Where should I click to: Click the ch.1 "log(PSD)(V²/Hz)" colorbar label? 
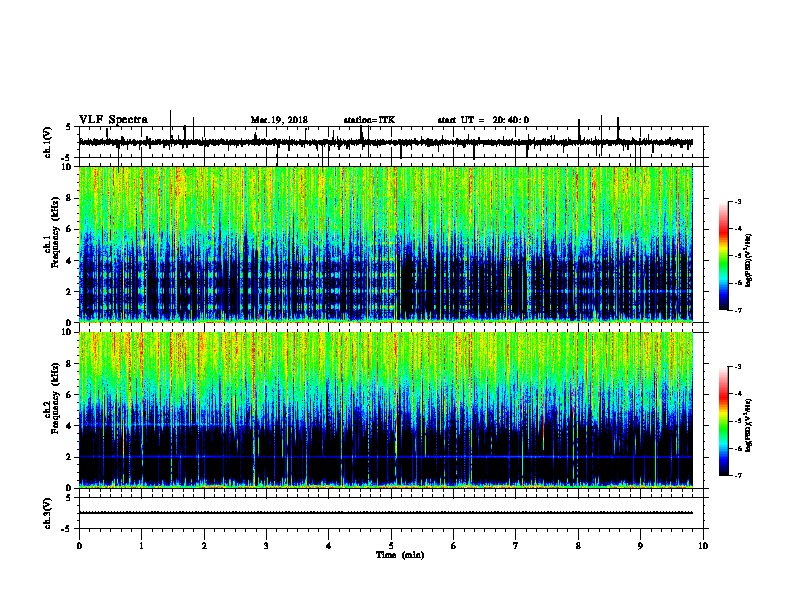click(x=749, y=261)
